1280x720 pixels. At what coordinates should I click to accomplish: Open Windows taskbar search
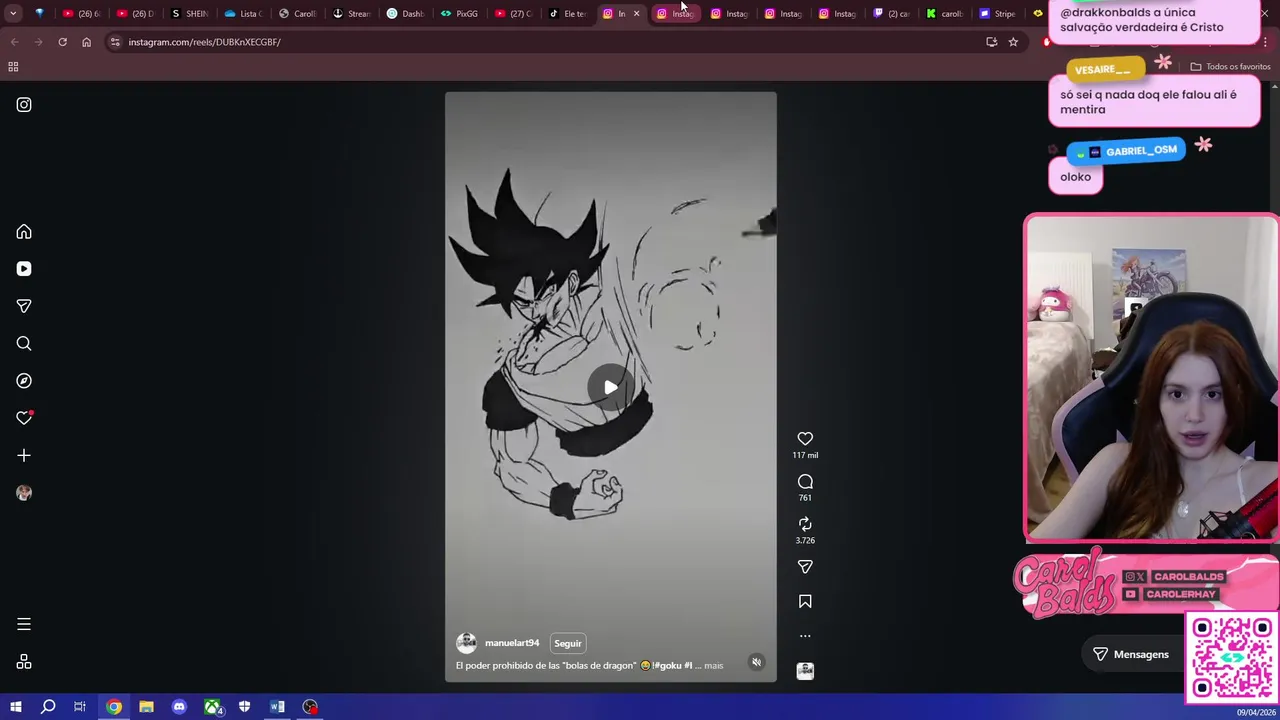[x=48, y=707]
